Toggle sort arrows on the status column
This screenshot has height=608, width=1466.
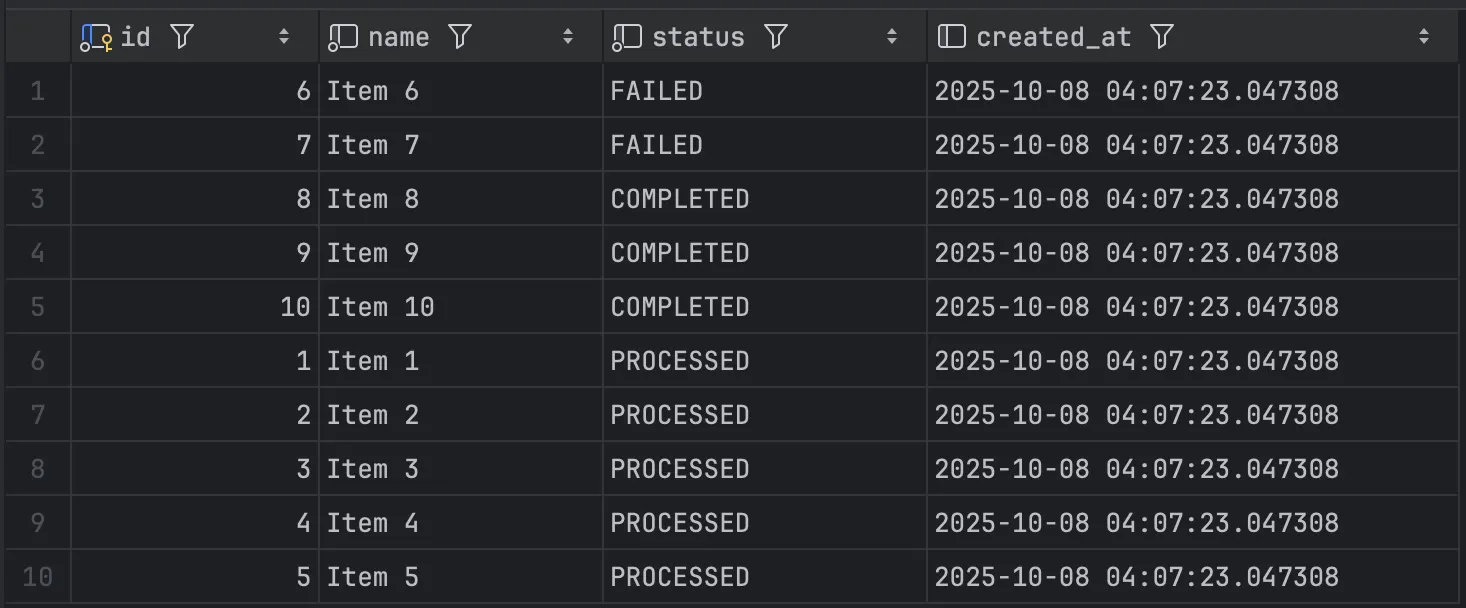892,37
